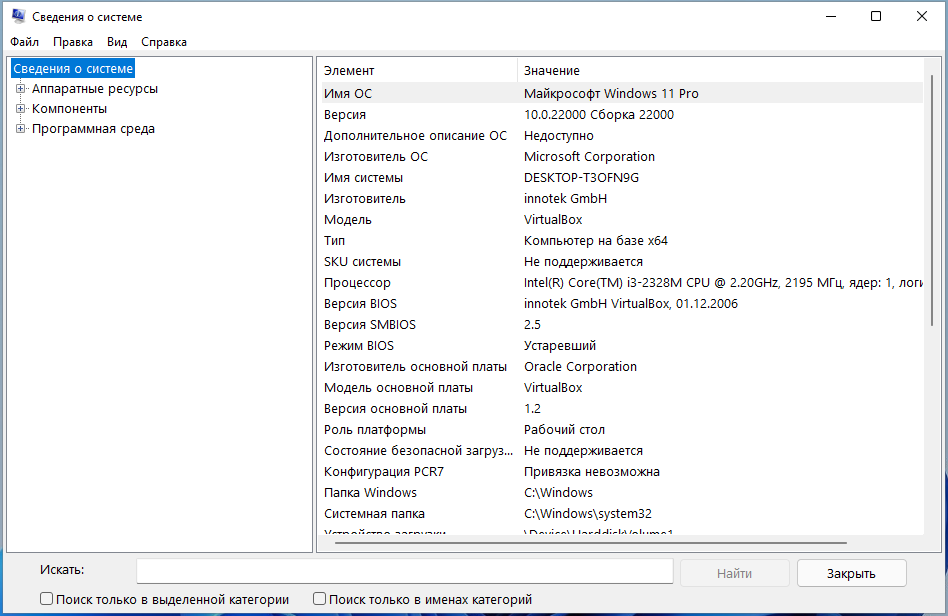Open the Вид menu
This screenshot has height=616, width=948.
click(117, 42)
